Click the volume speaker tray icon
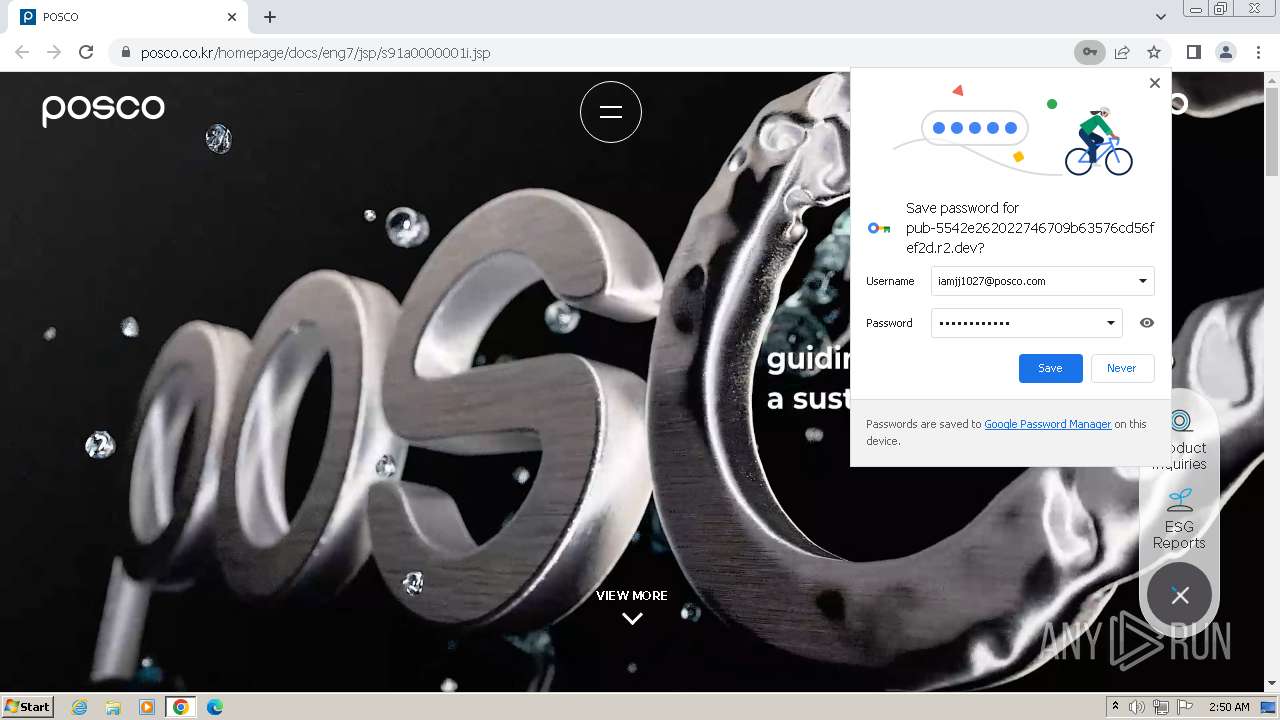 [x=1137, y=706]
